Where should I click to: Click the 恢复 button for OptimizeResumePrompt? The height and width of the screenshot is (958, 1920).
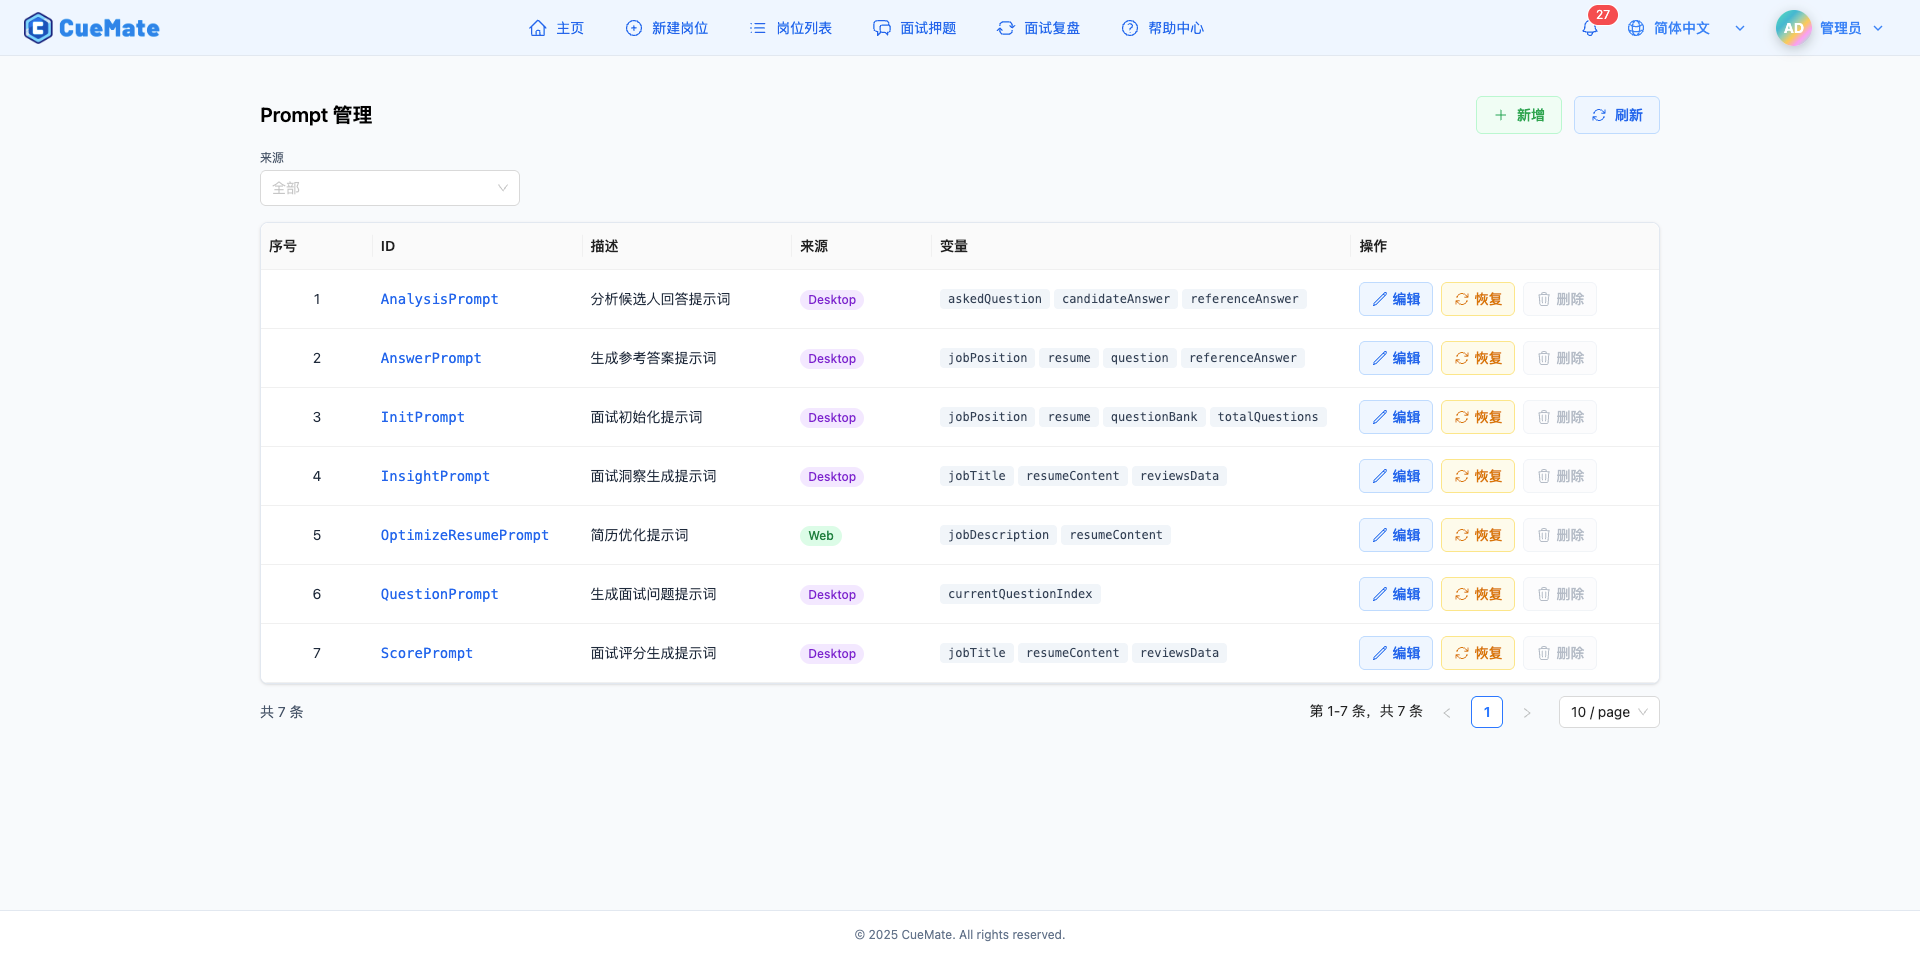click(x=1477, y=535)
